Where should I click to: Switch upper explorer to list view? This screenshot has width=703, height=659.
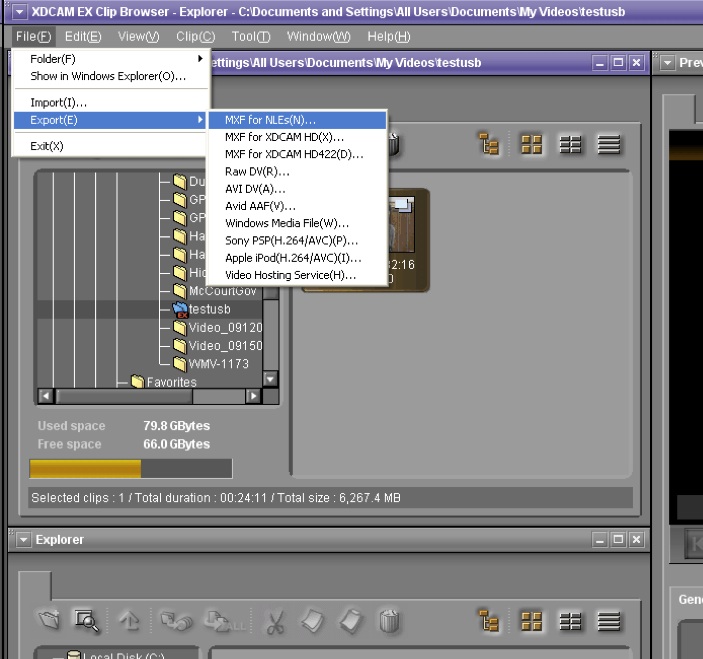[x=609, y=144]
